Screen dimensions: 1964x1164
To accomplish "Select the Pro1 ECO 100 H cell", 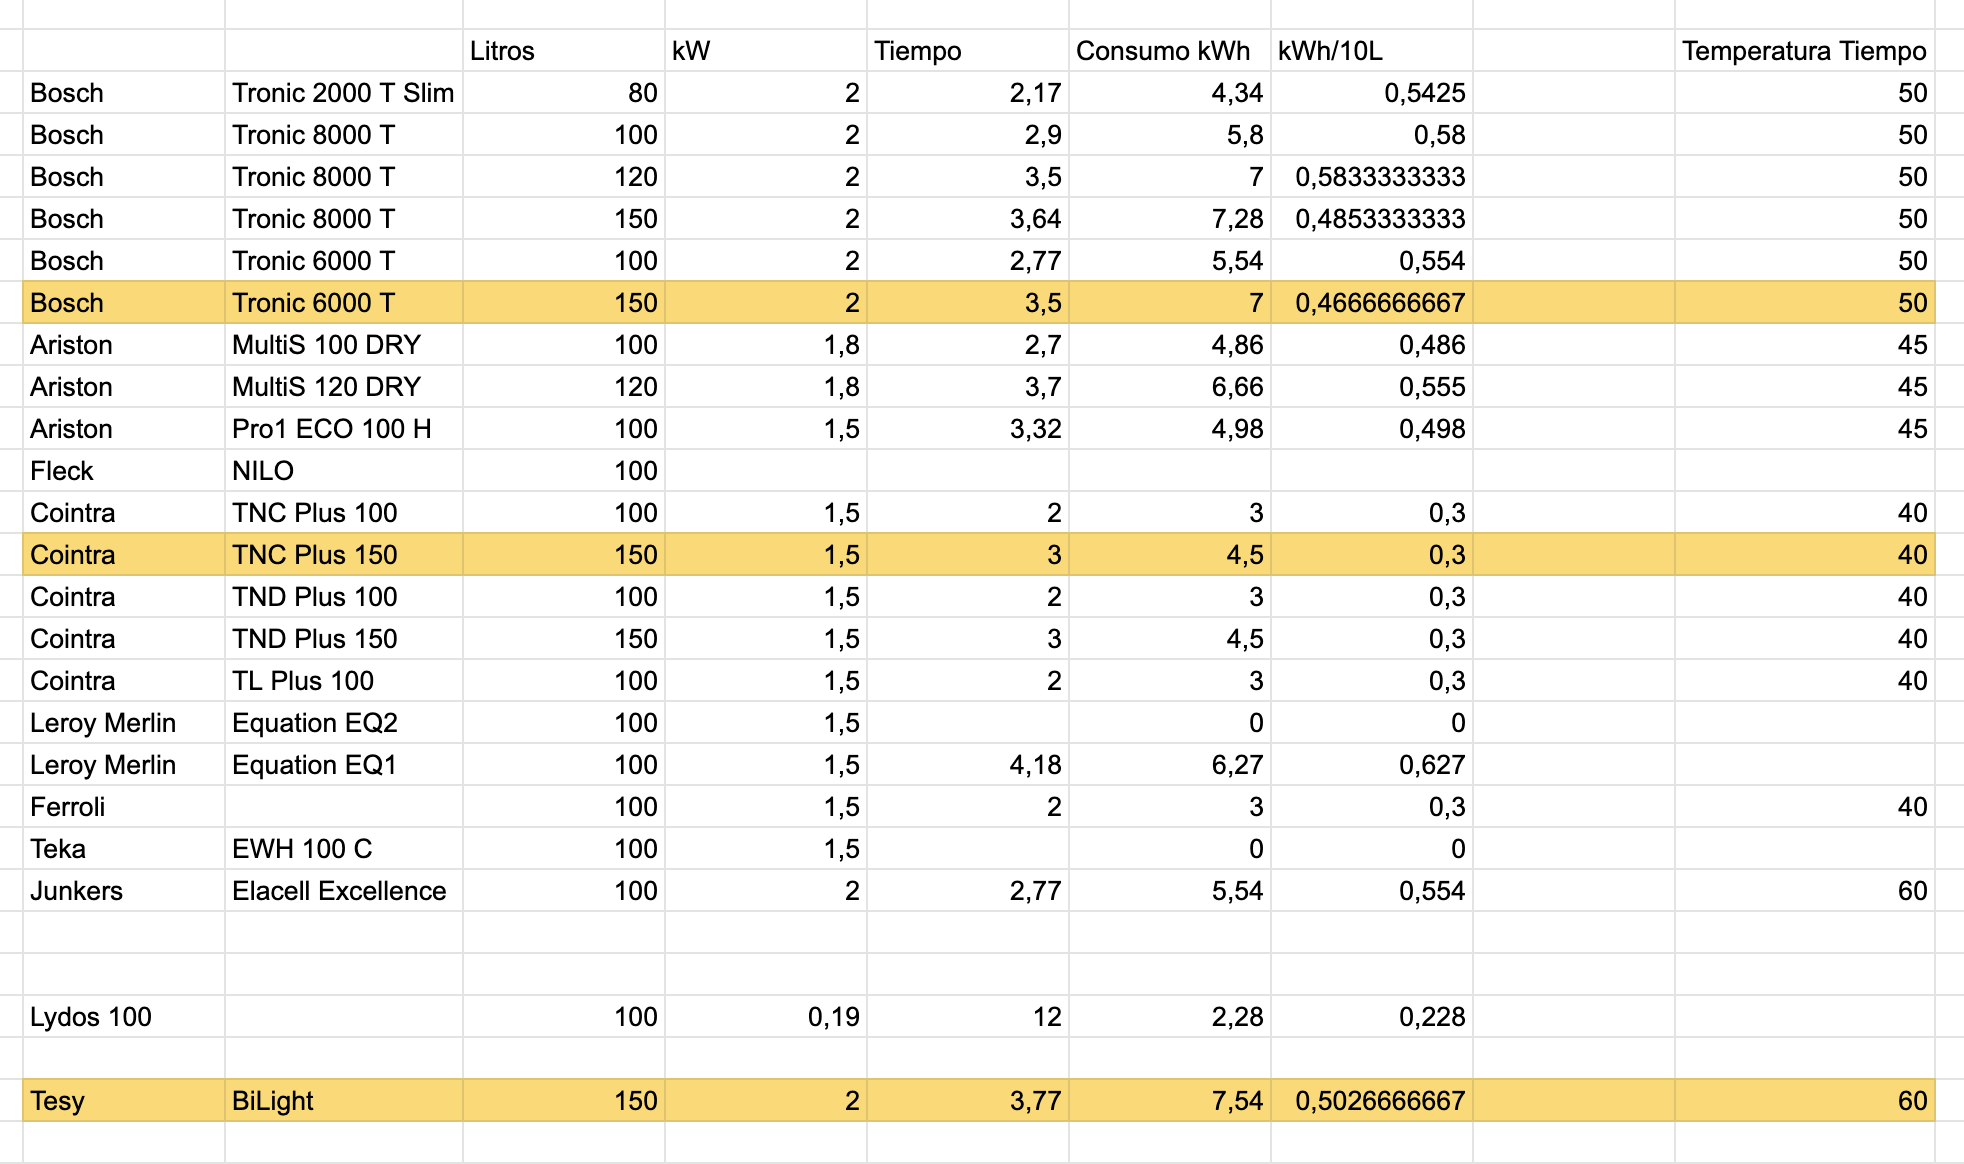I will coord(344,429).
